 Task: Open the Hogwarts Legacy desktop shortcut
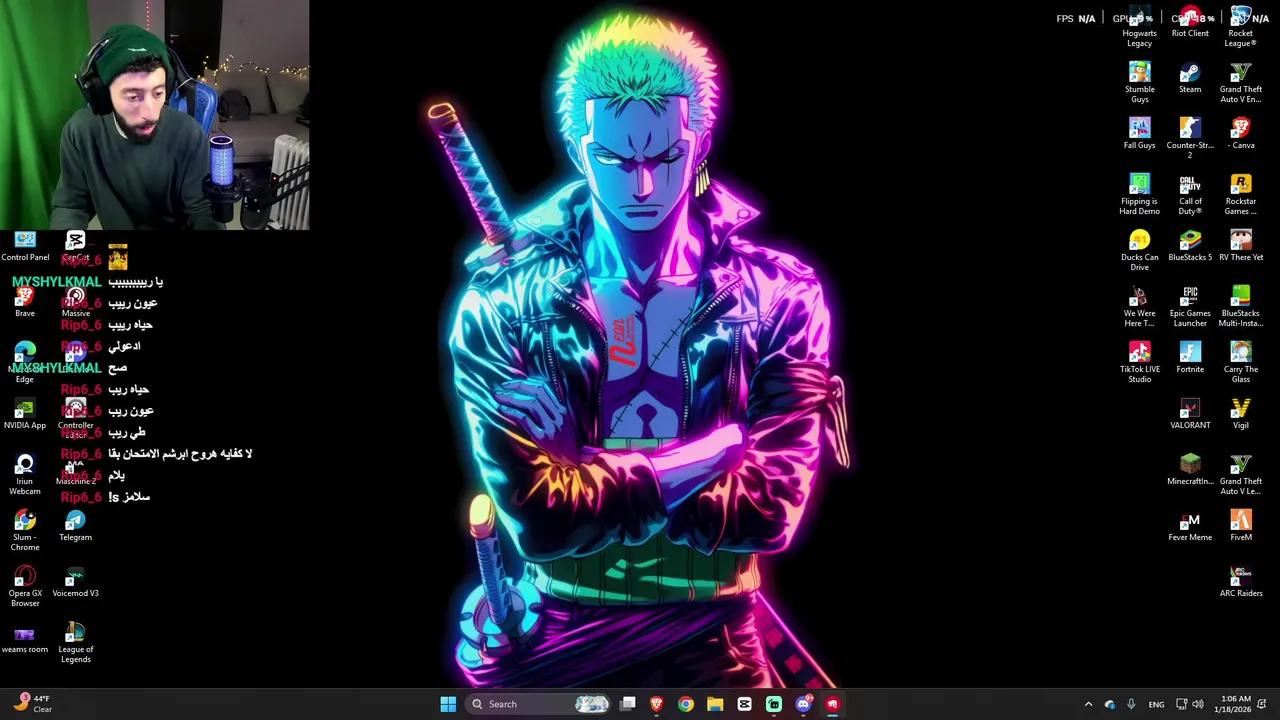pyautogui.click(x=1139, y=27)
